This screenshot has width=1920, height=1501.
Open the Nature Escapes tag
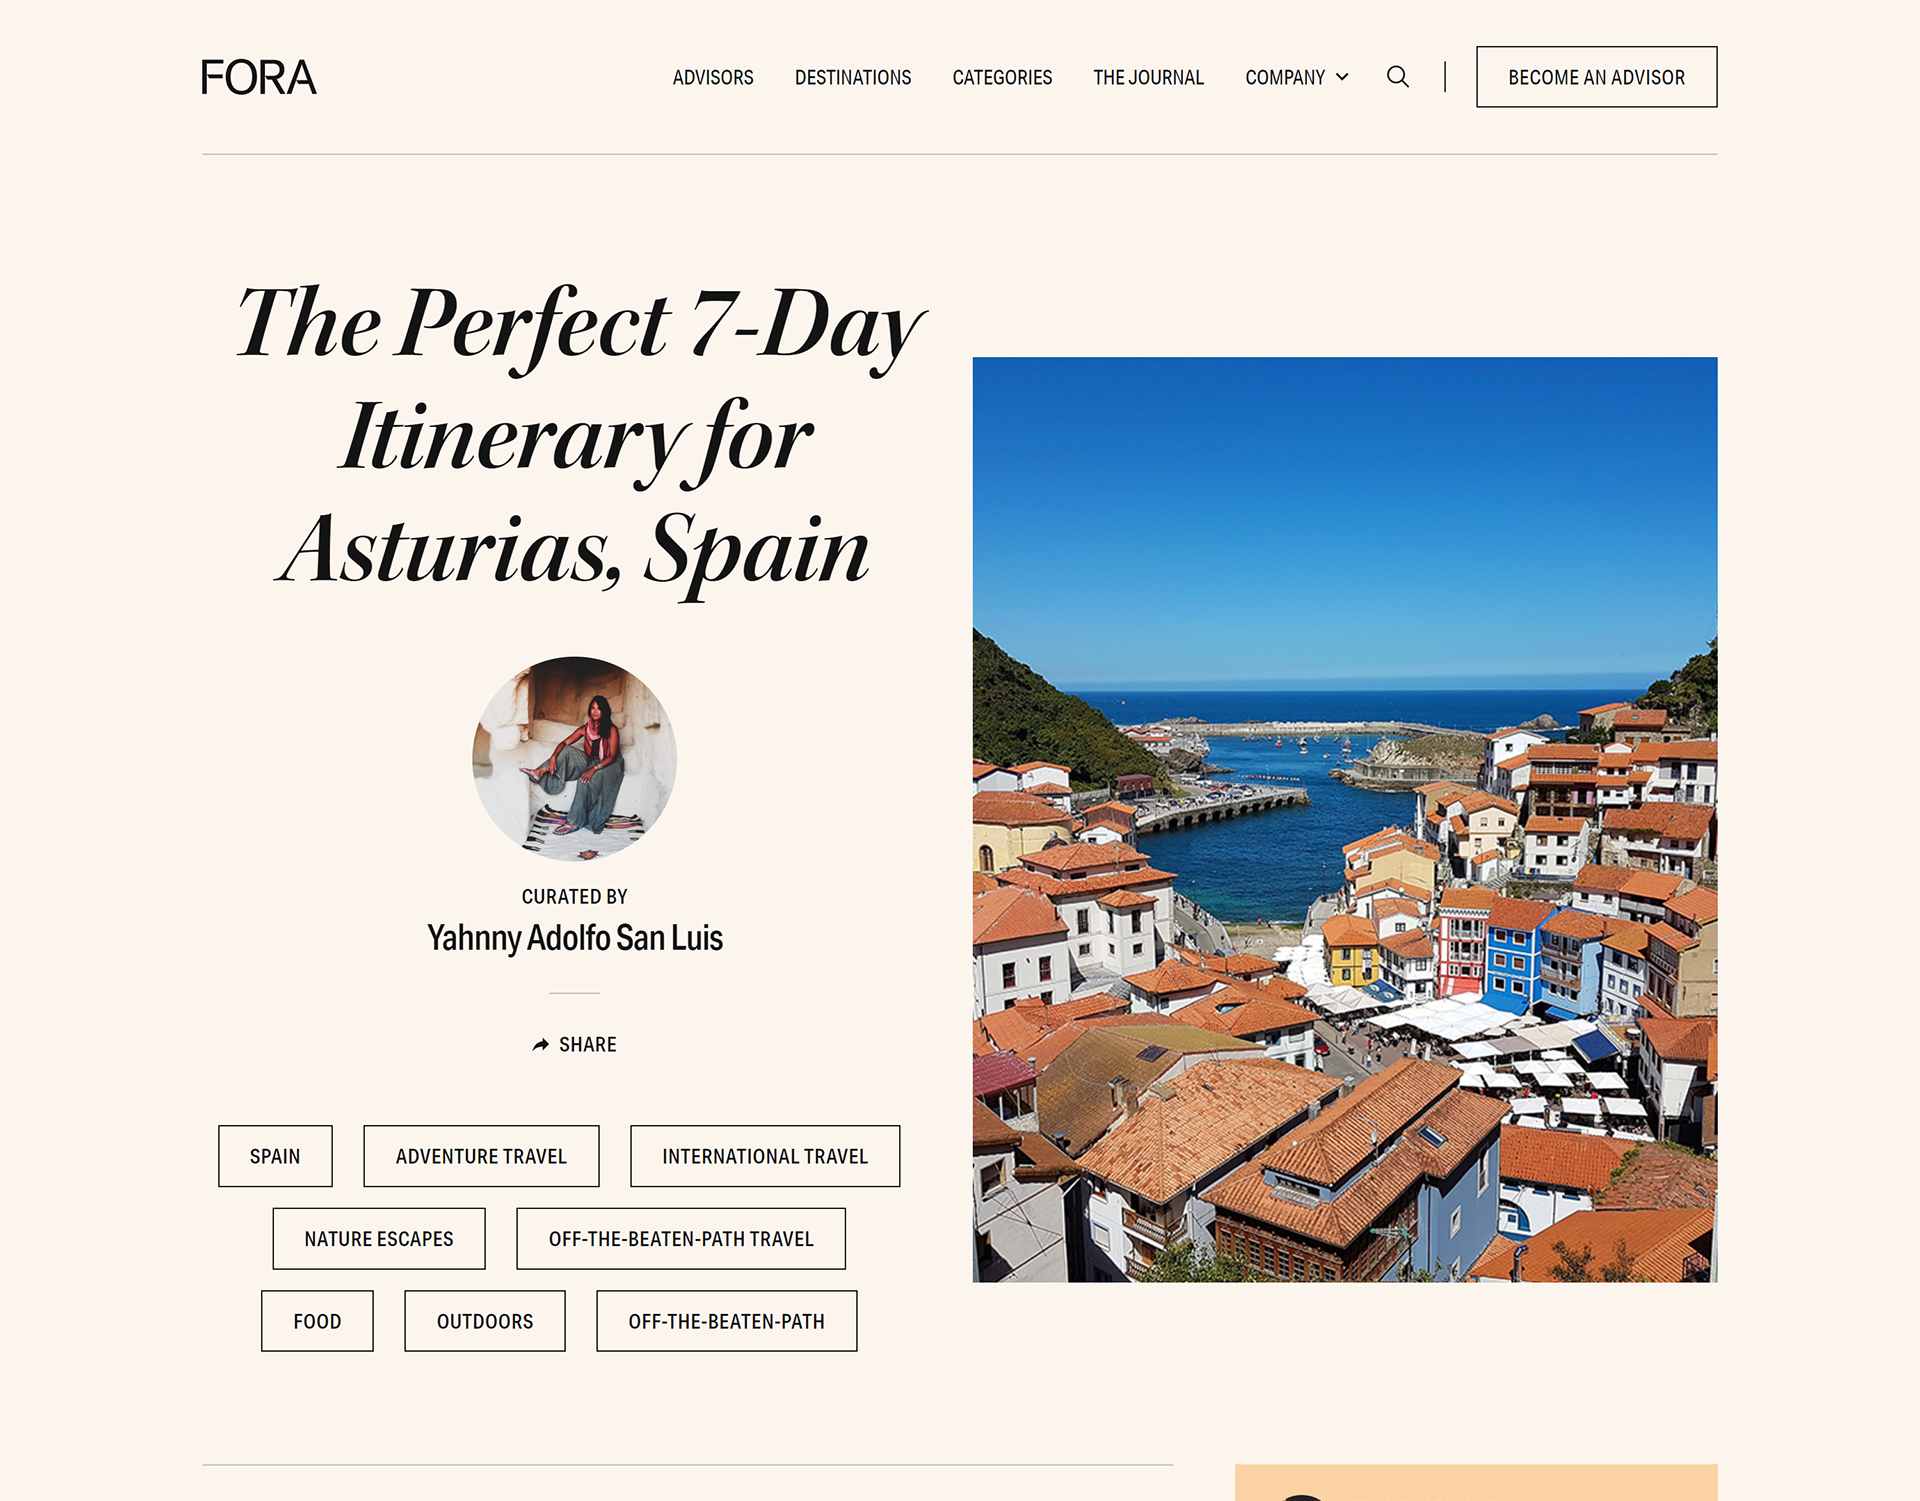379,1239
